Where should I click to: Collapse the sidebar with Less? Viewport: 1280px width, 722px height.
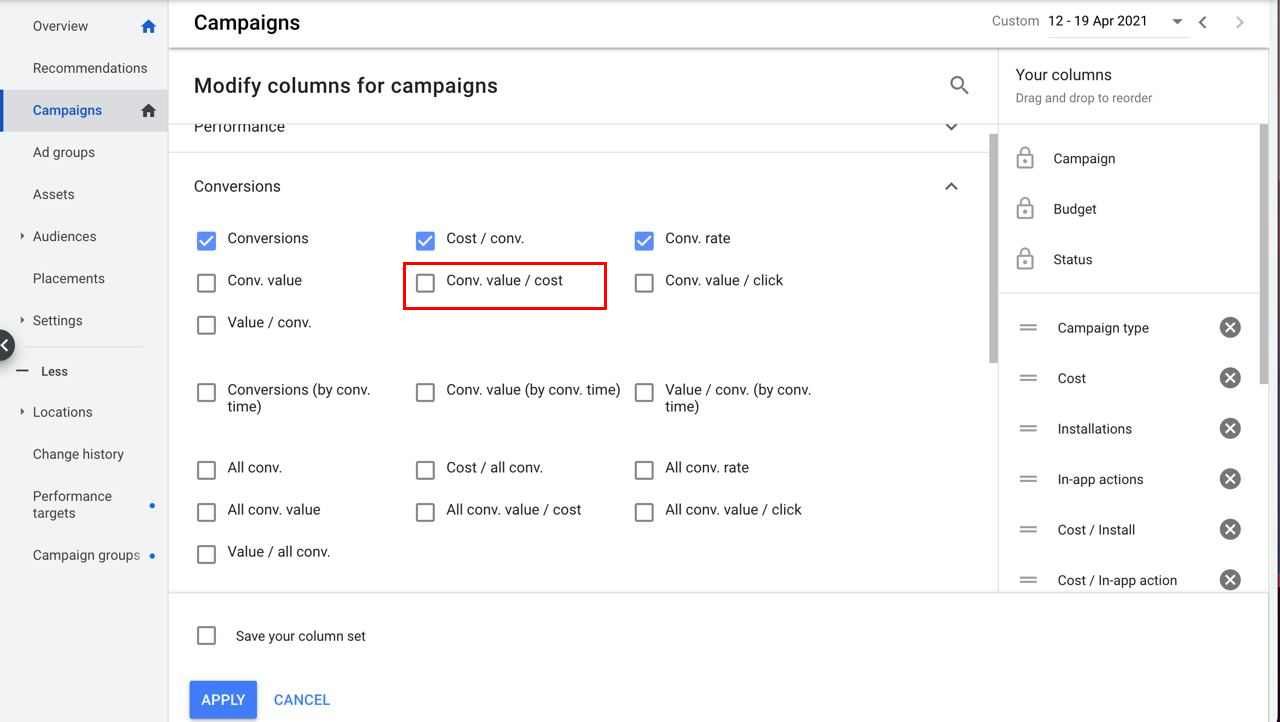point(42,371)
